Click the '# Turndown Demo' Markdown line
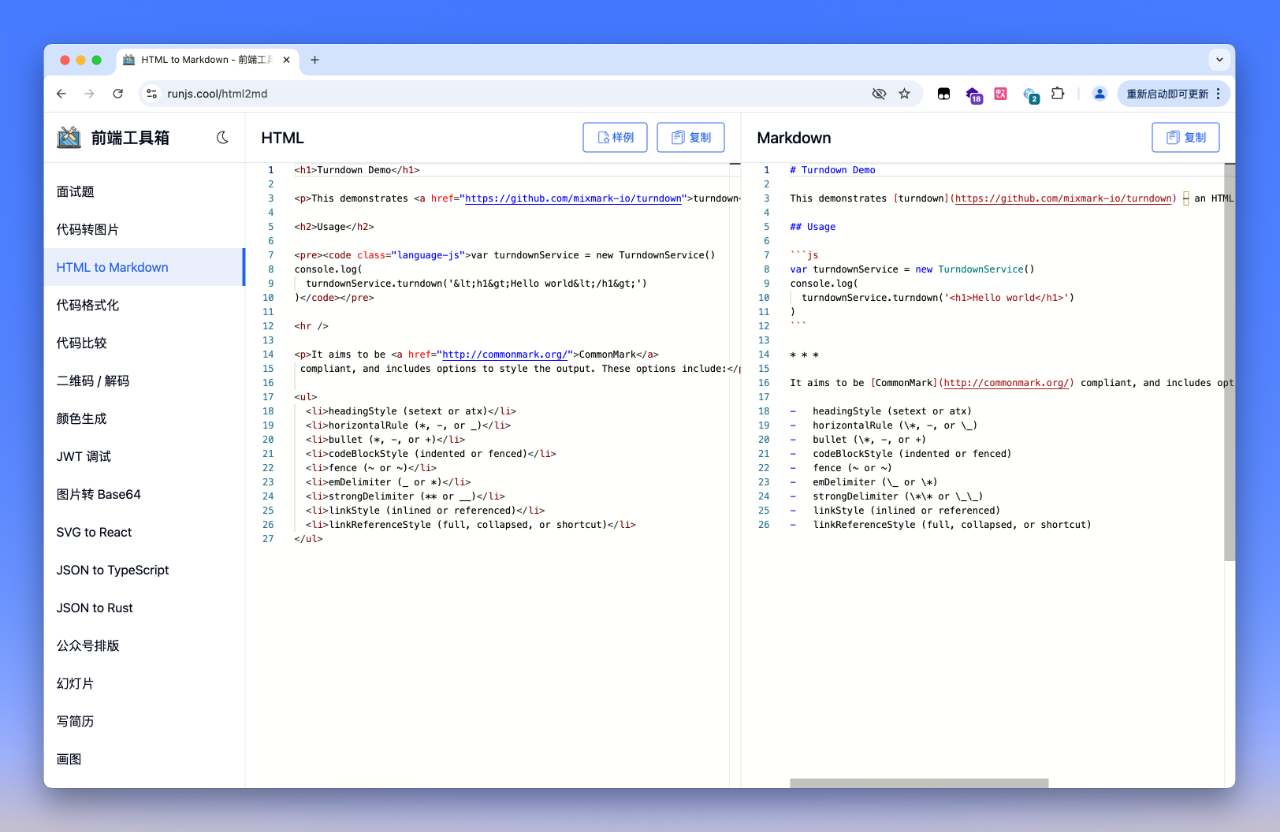Viewport: 1280px width, 832px height. coord(832,170)
